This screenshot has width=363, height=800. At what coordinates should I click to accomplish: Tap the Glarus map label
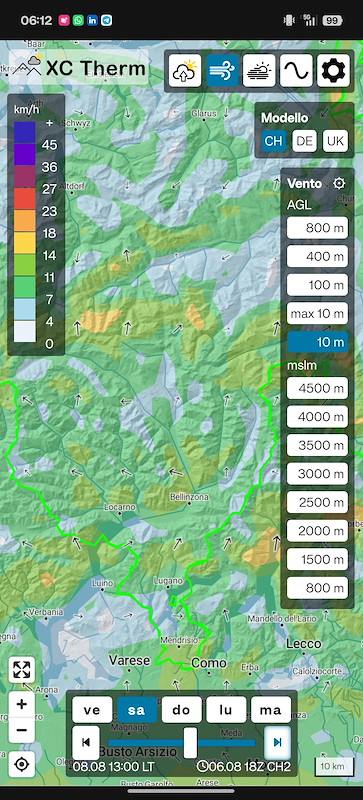click(x=204, y=114)
